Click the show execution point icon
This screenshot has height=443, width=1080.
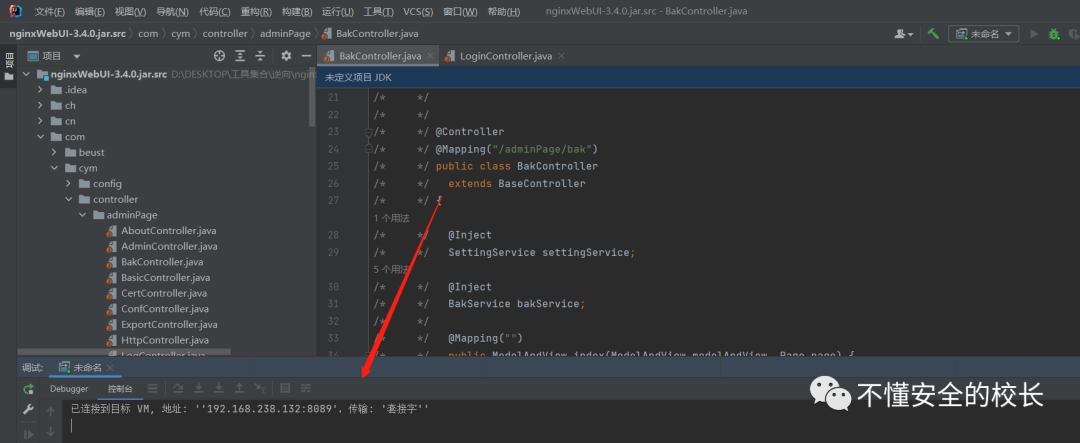153,389
